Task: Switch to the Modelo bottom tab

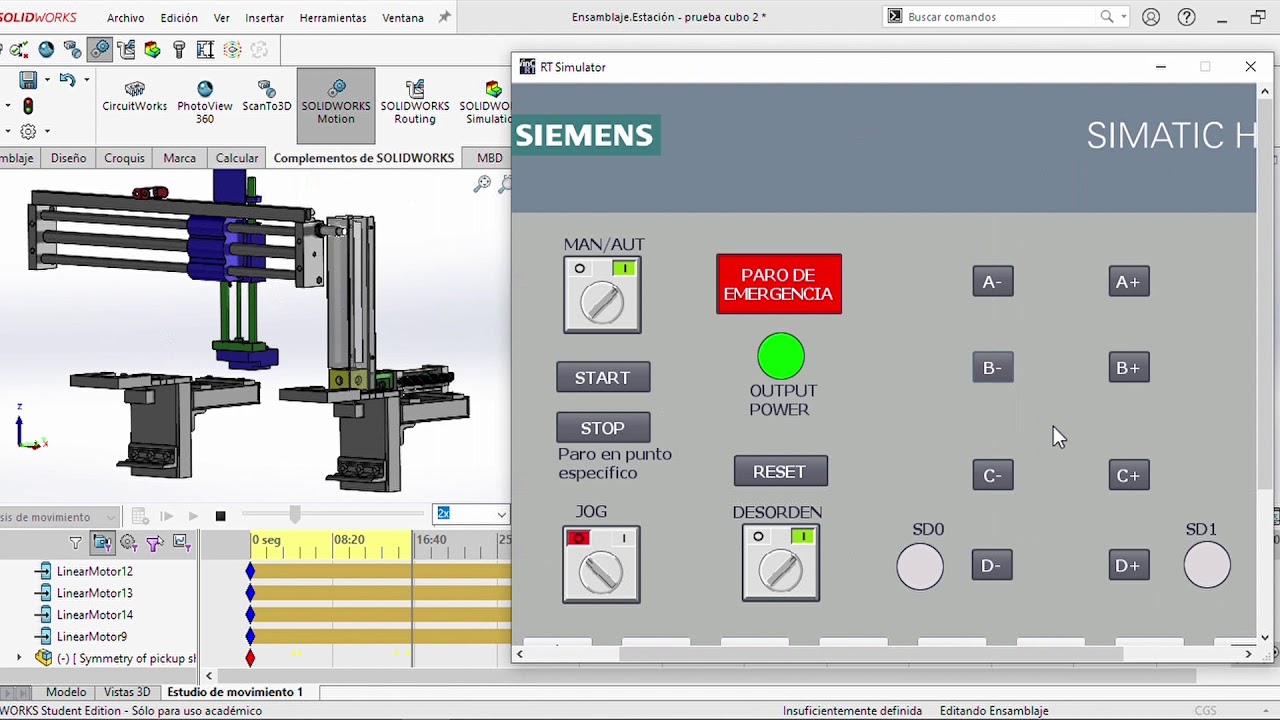Action: 66,692
